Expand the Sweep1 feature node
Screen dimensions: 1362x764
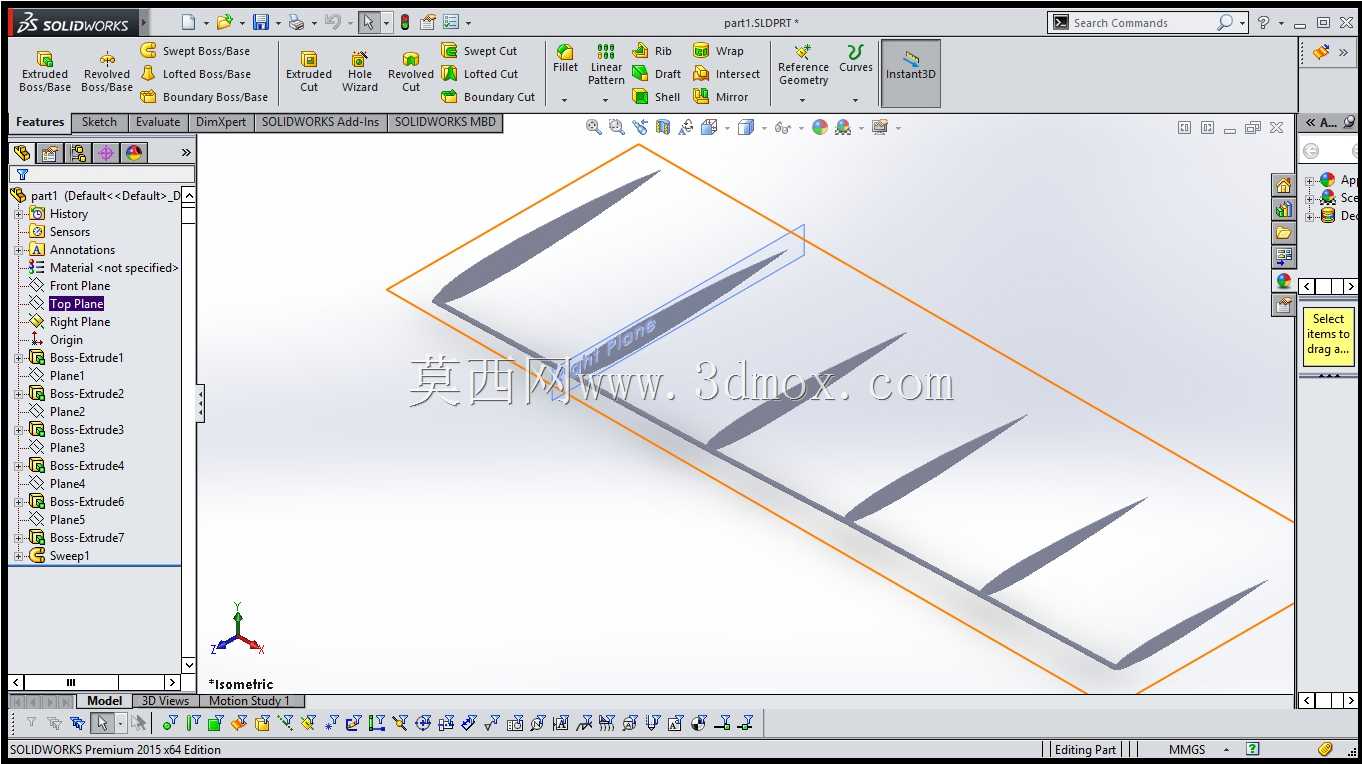pos(18,556)
